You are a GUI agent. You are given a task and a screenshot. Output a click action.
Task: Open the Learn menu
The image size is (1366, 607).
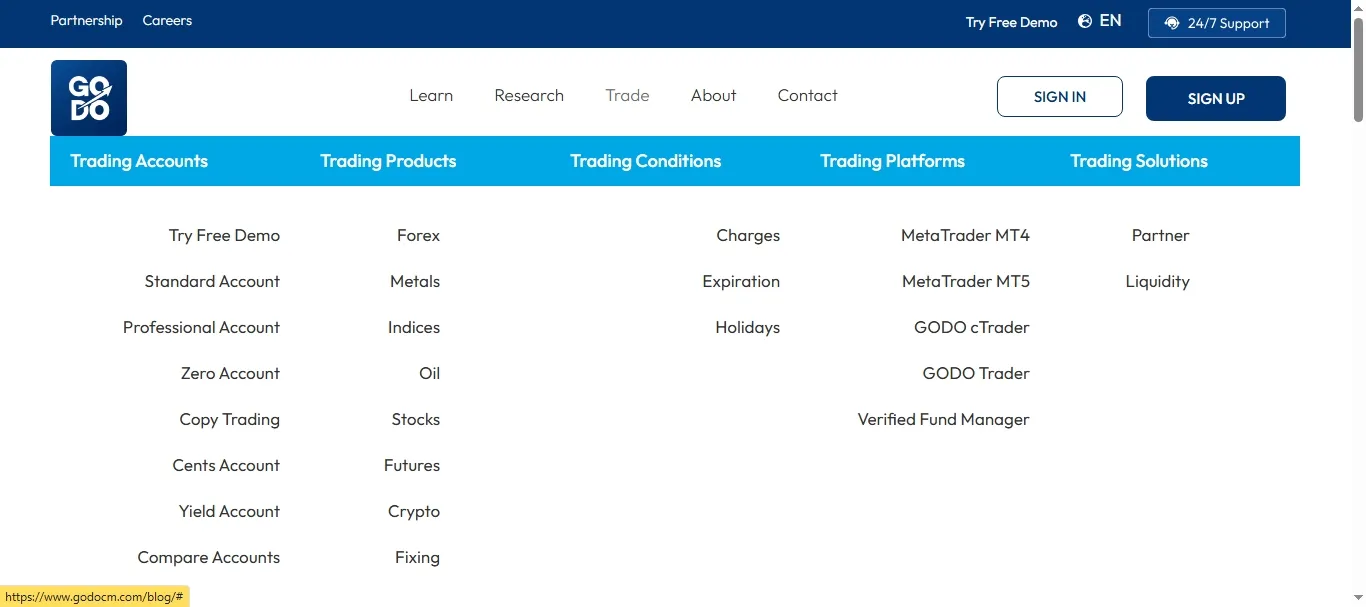[431, 96]
